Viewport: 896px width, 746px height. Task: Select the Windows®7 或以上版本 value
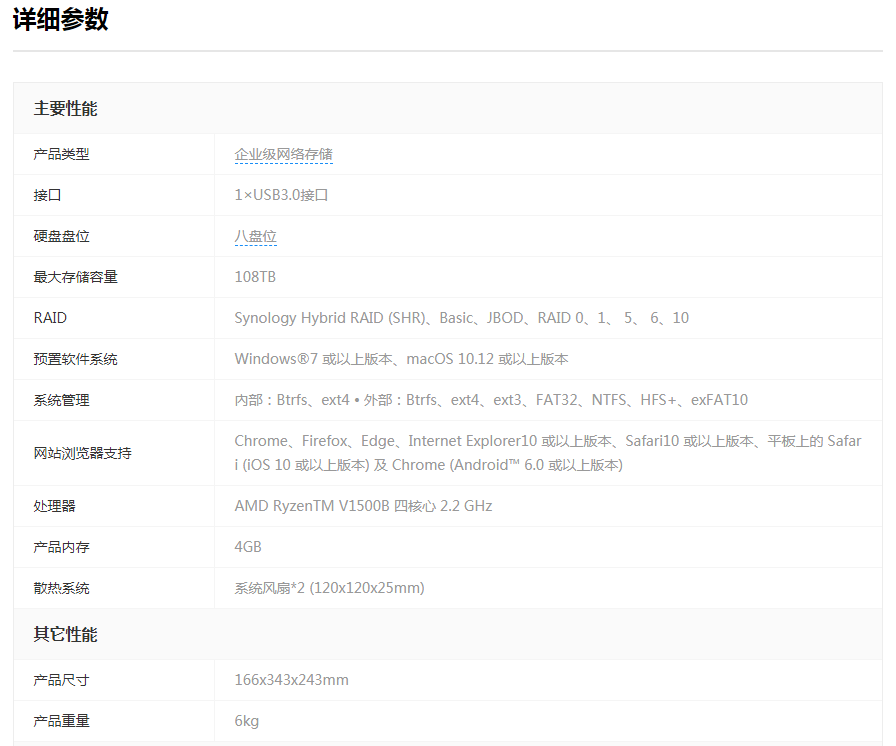pyautogui.click(x=401, y=359)
